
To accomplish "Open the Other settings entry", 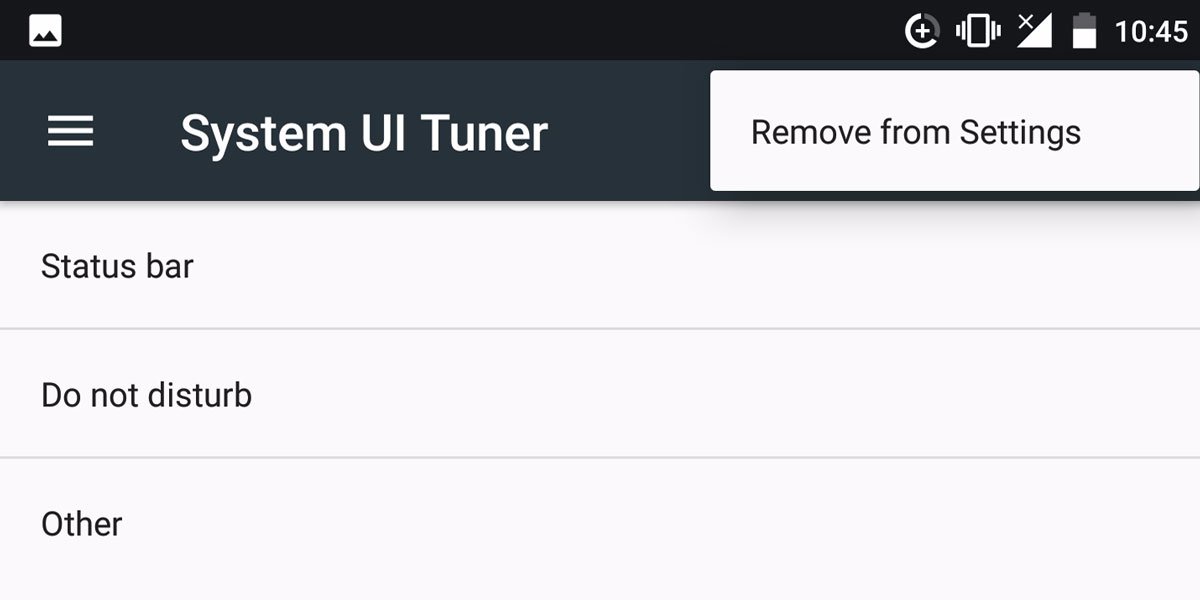I will [600, 524].
